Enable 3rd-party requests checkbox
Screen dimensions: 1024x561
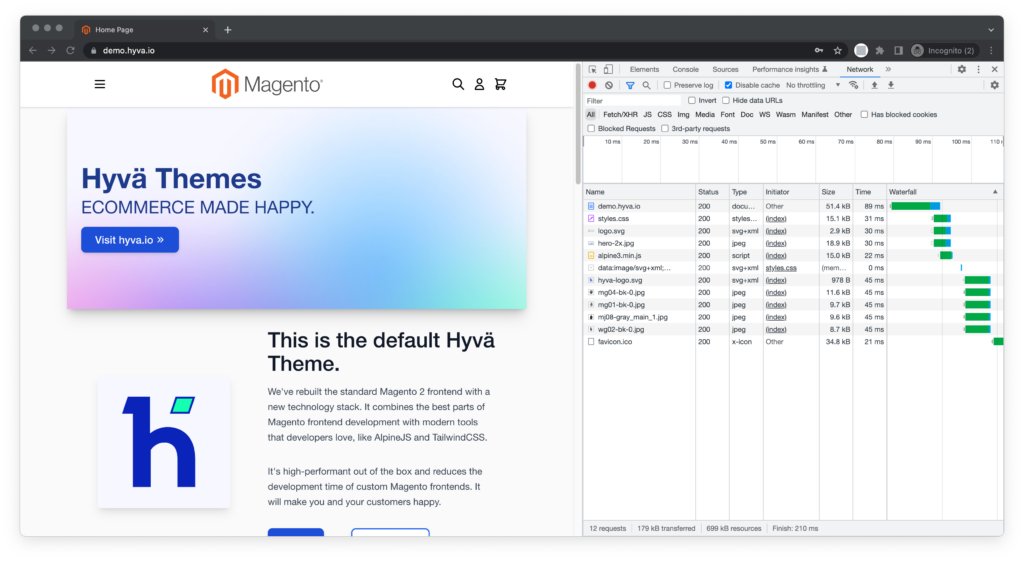click(x=665, y=129)
